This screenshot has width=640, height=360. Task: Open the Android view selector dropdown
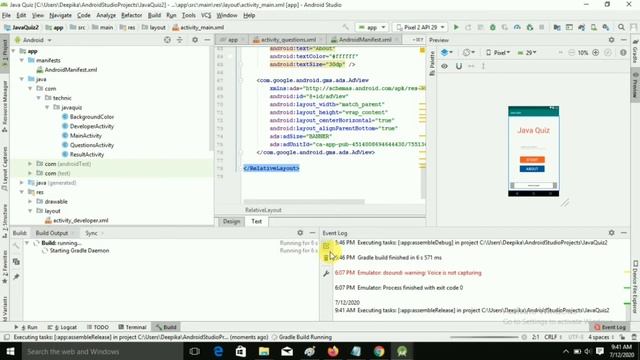33,40
